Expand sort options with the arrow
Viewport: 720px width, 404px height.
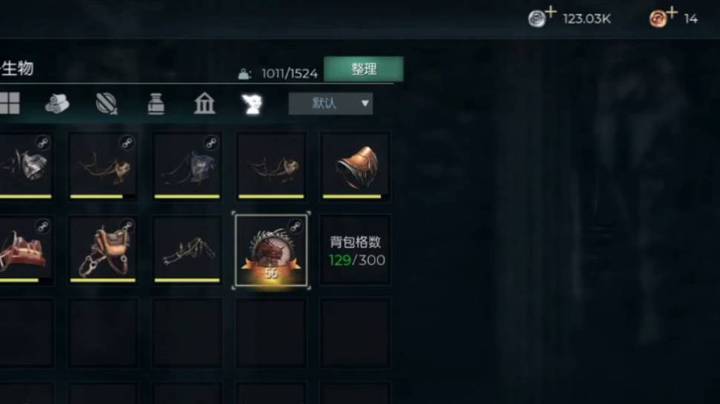tap(365, 103)
